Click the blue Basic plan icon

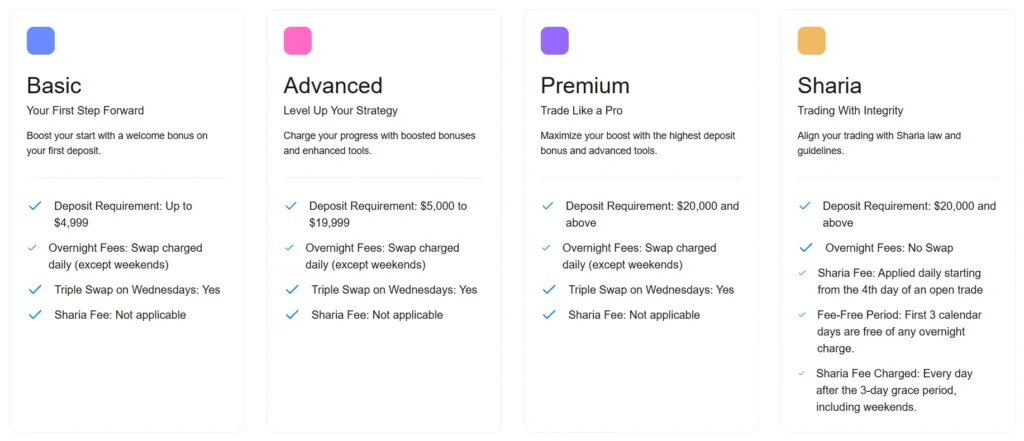click(x=41, y=41)
